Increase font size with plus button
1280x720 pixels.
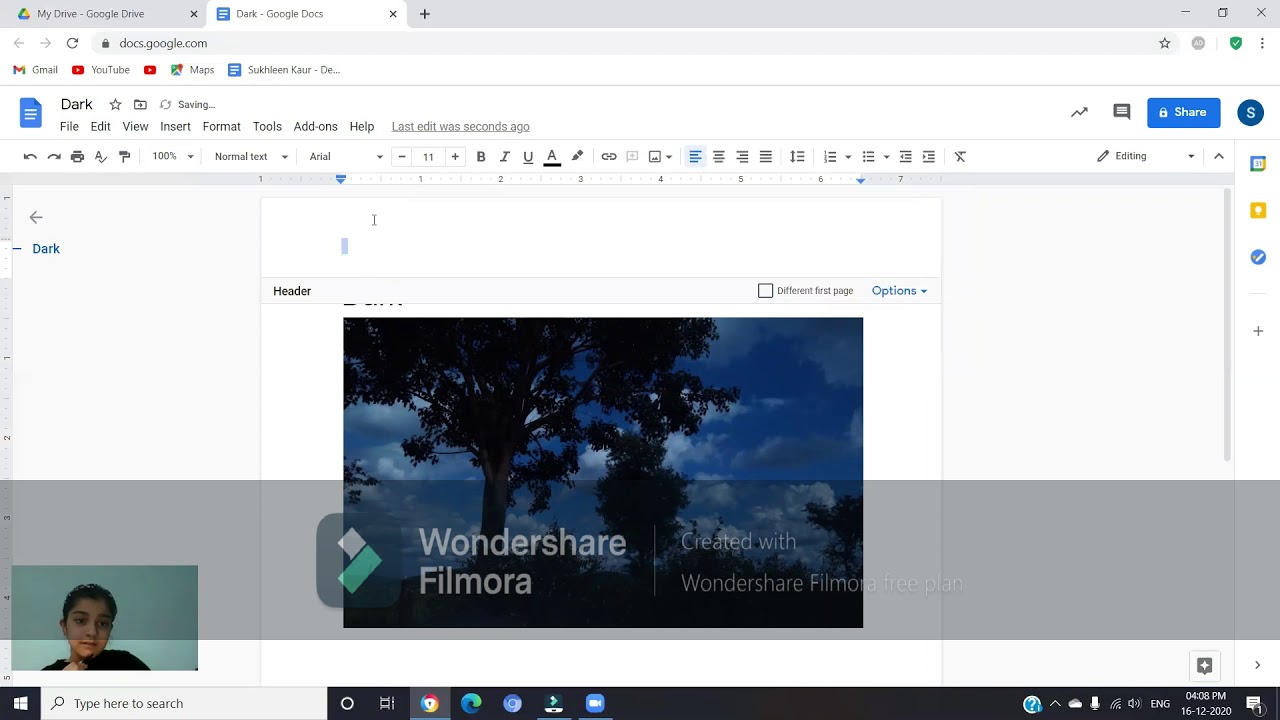(455, 156)
